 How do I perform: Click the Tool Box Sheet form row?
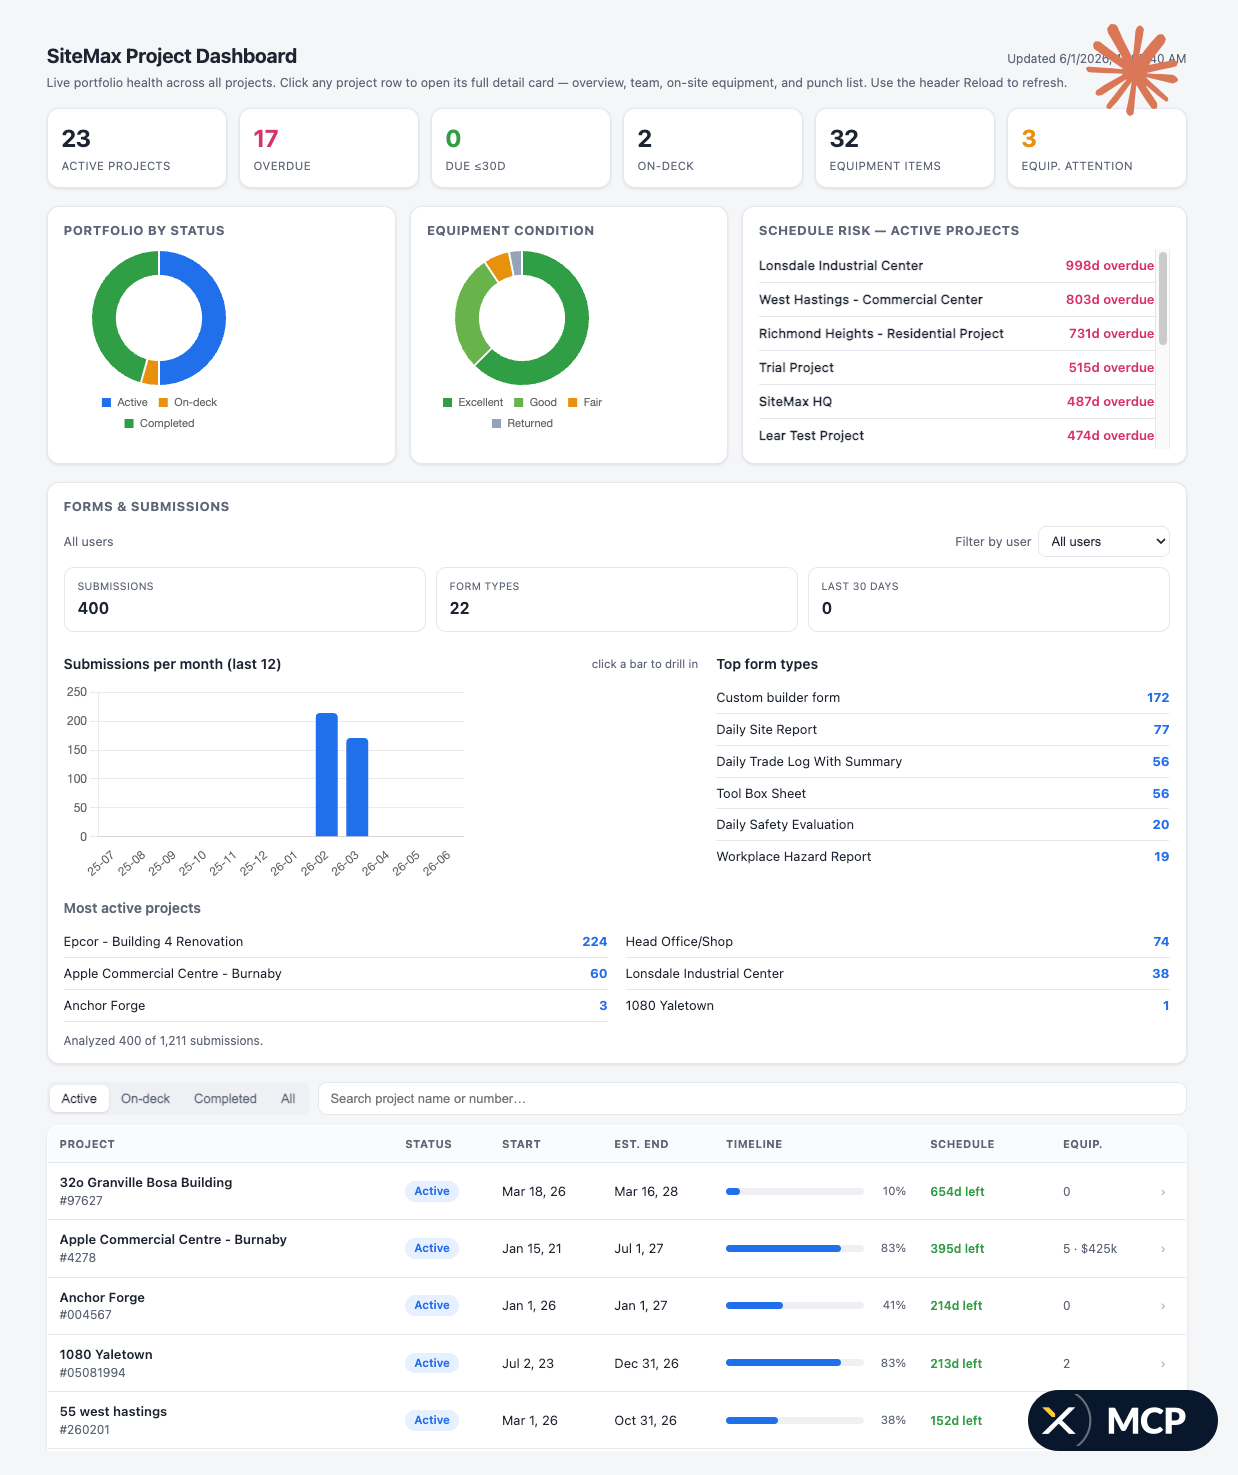click(x=942, y=794)
